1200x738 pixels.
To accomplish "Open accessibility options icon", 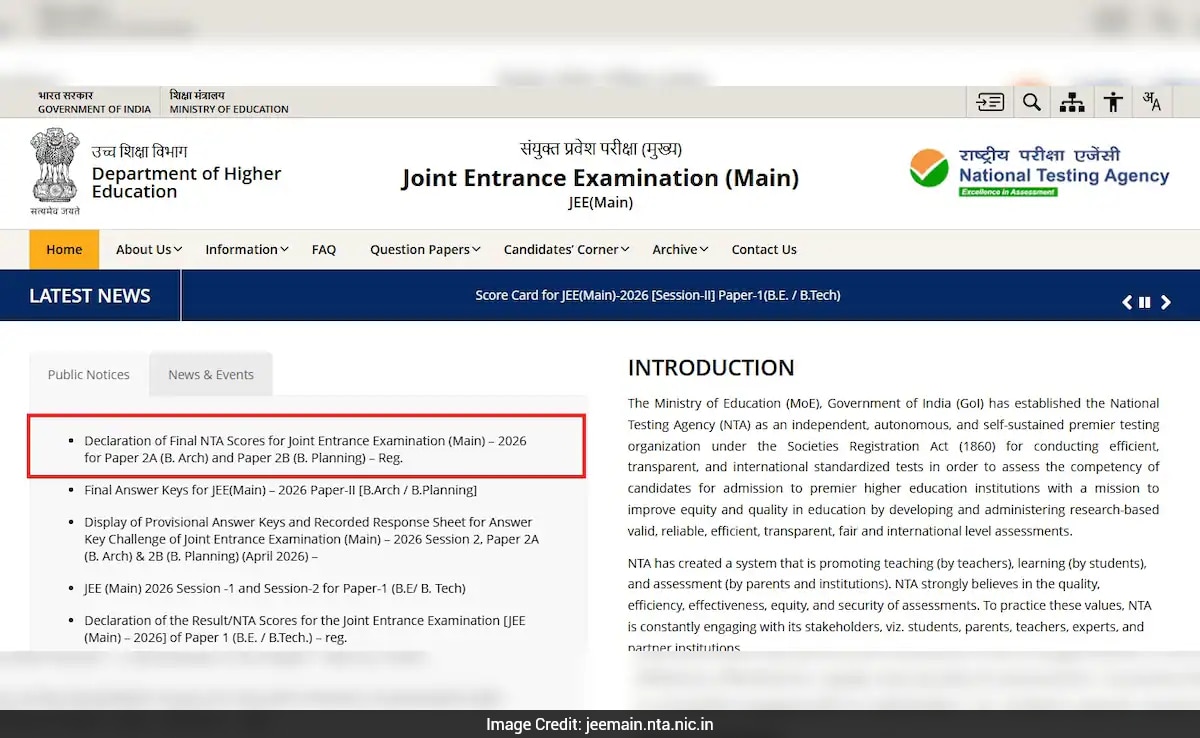I will [x=1113, y=102].
